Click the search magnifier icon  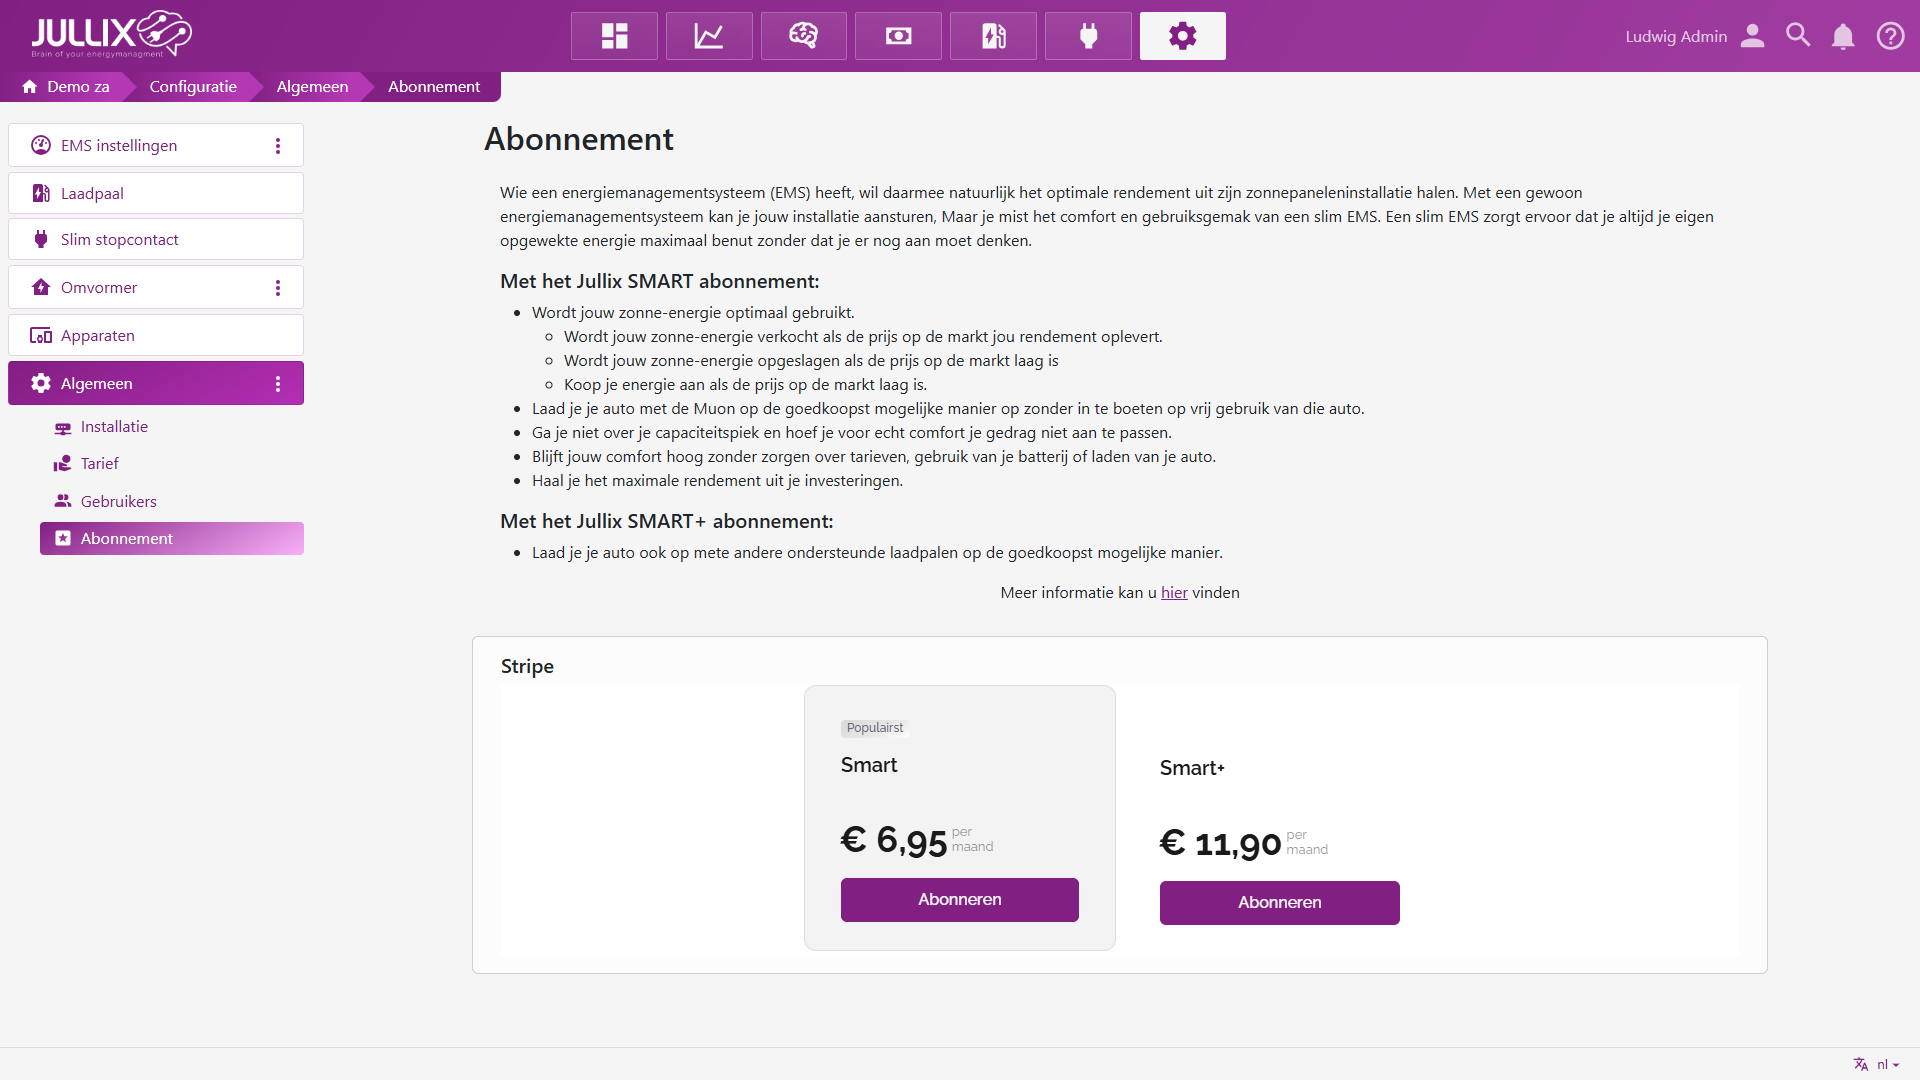tap(1798, 36)
